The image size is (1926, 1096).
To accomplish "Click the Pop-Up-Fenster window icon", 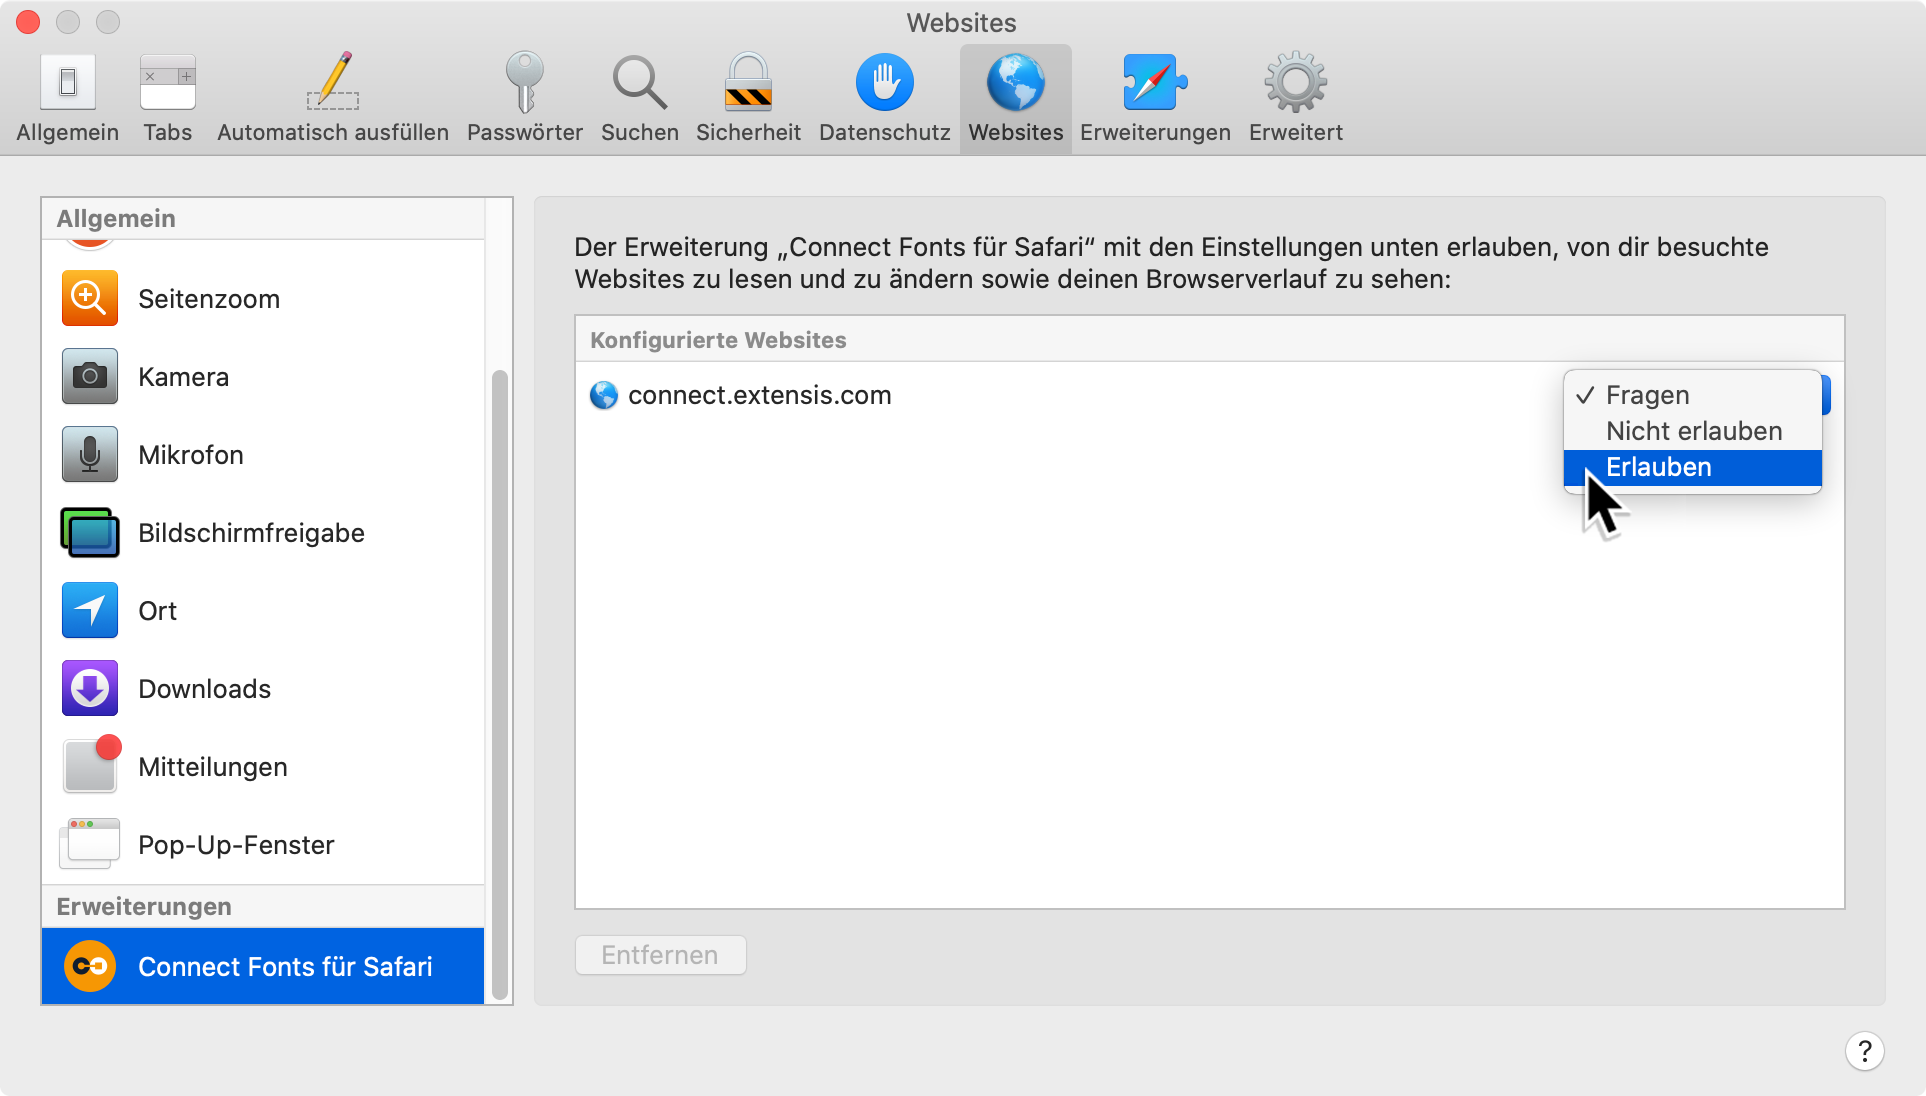I will [x=90, y=844].
